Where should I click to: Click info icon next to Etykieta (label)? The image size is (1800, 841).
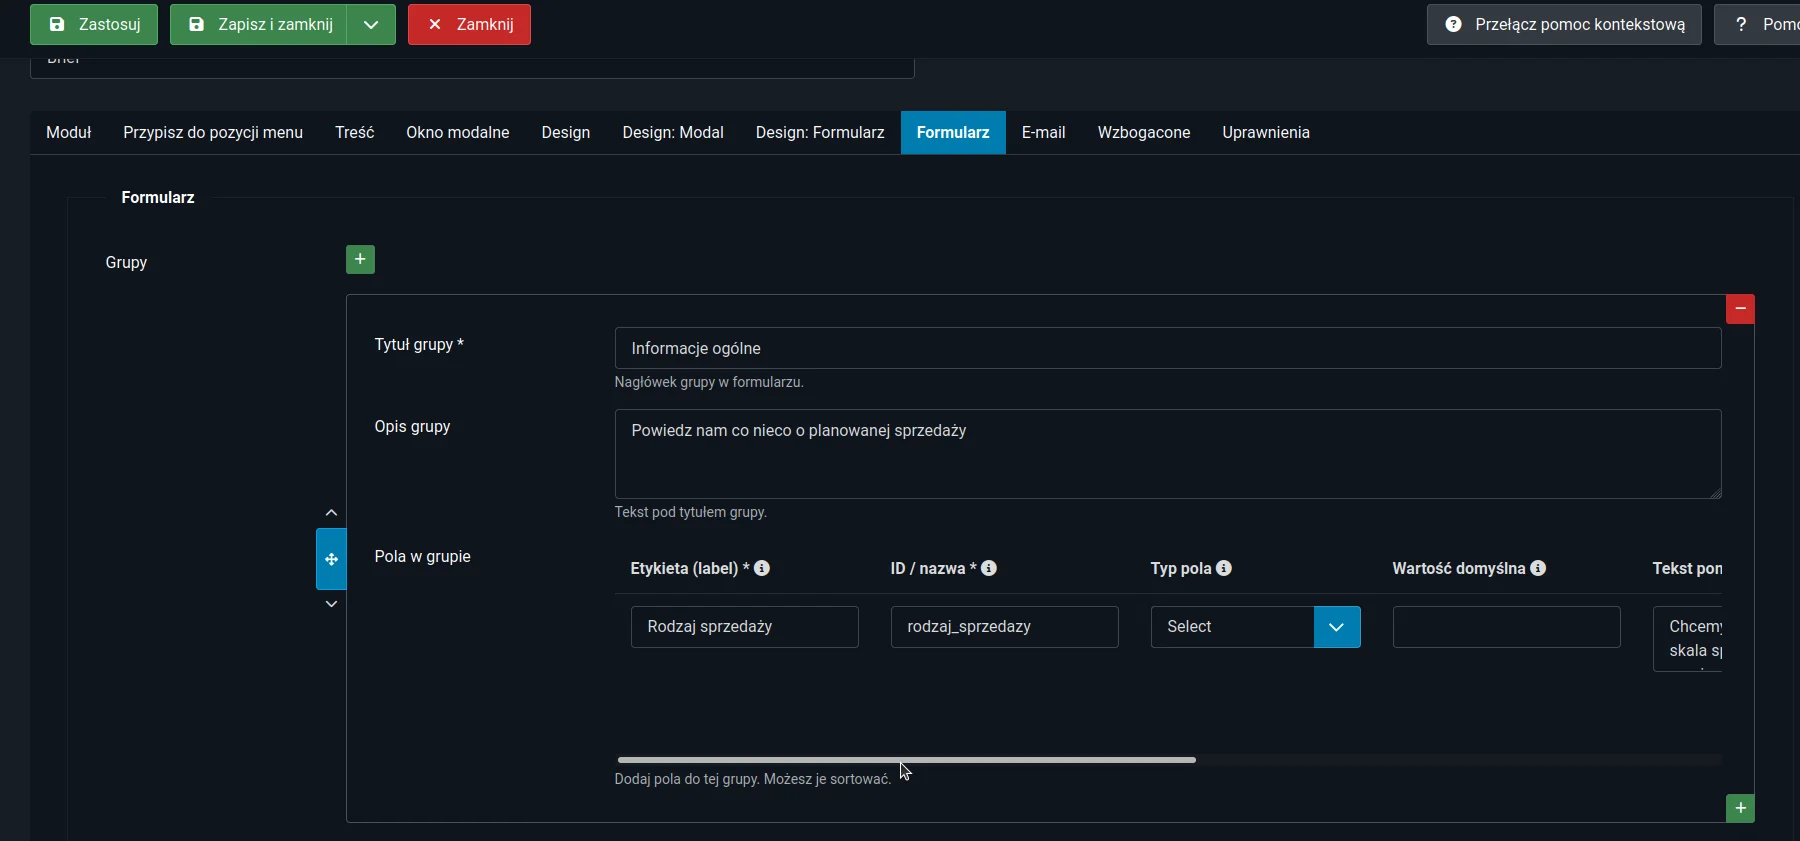762,568
